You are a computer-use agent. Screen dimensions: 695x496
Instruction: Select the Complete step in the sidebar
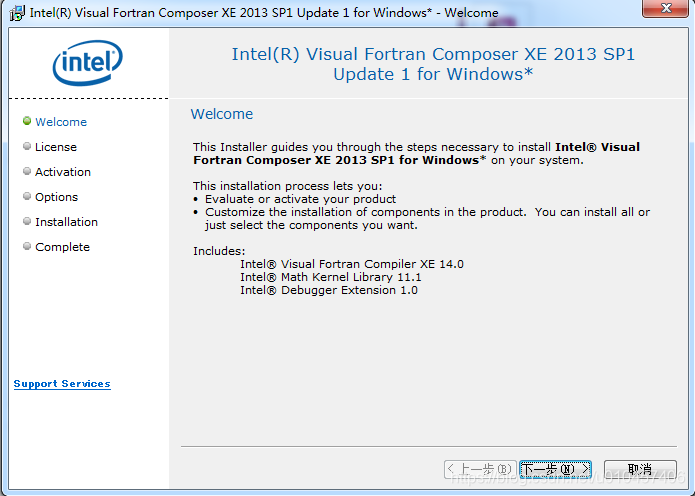tap(62, 247)
